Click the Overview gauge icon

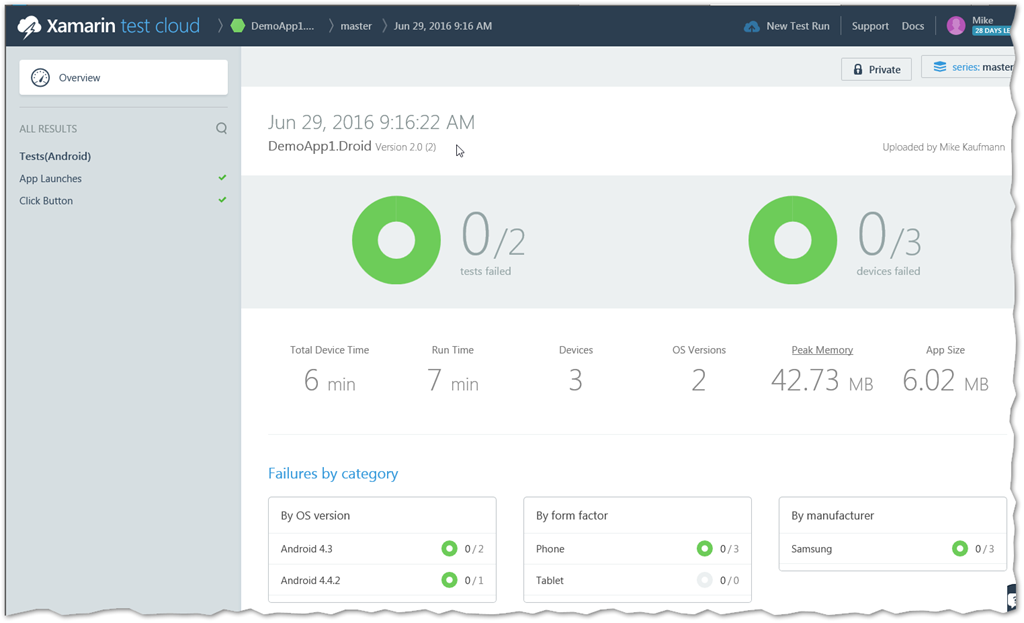pyautogui.click(x=40, y=78)
